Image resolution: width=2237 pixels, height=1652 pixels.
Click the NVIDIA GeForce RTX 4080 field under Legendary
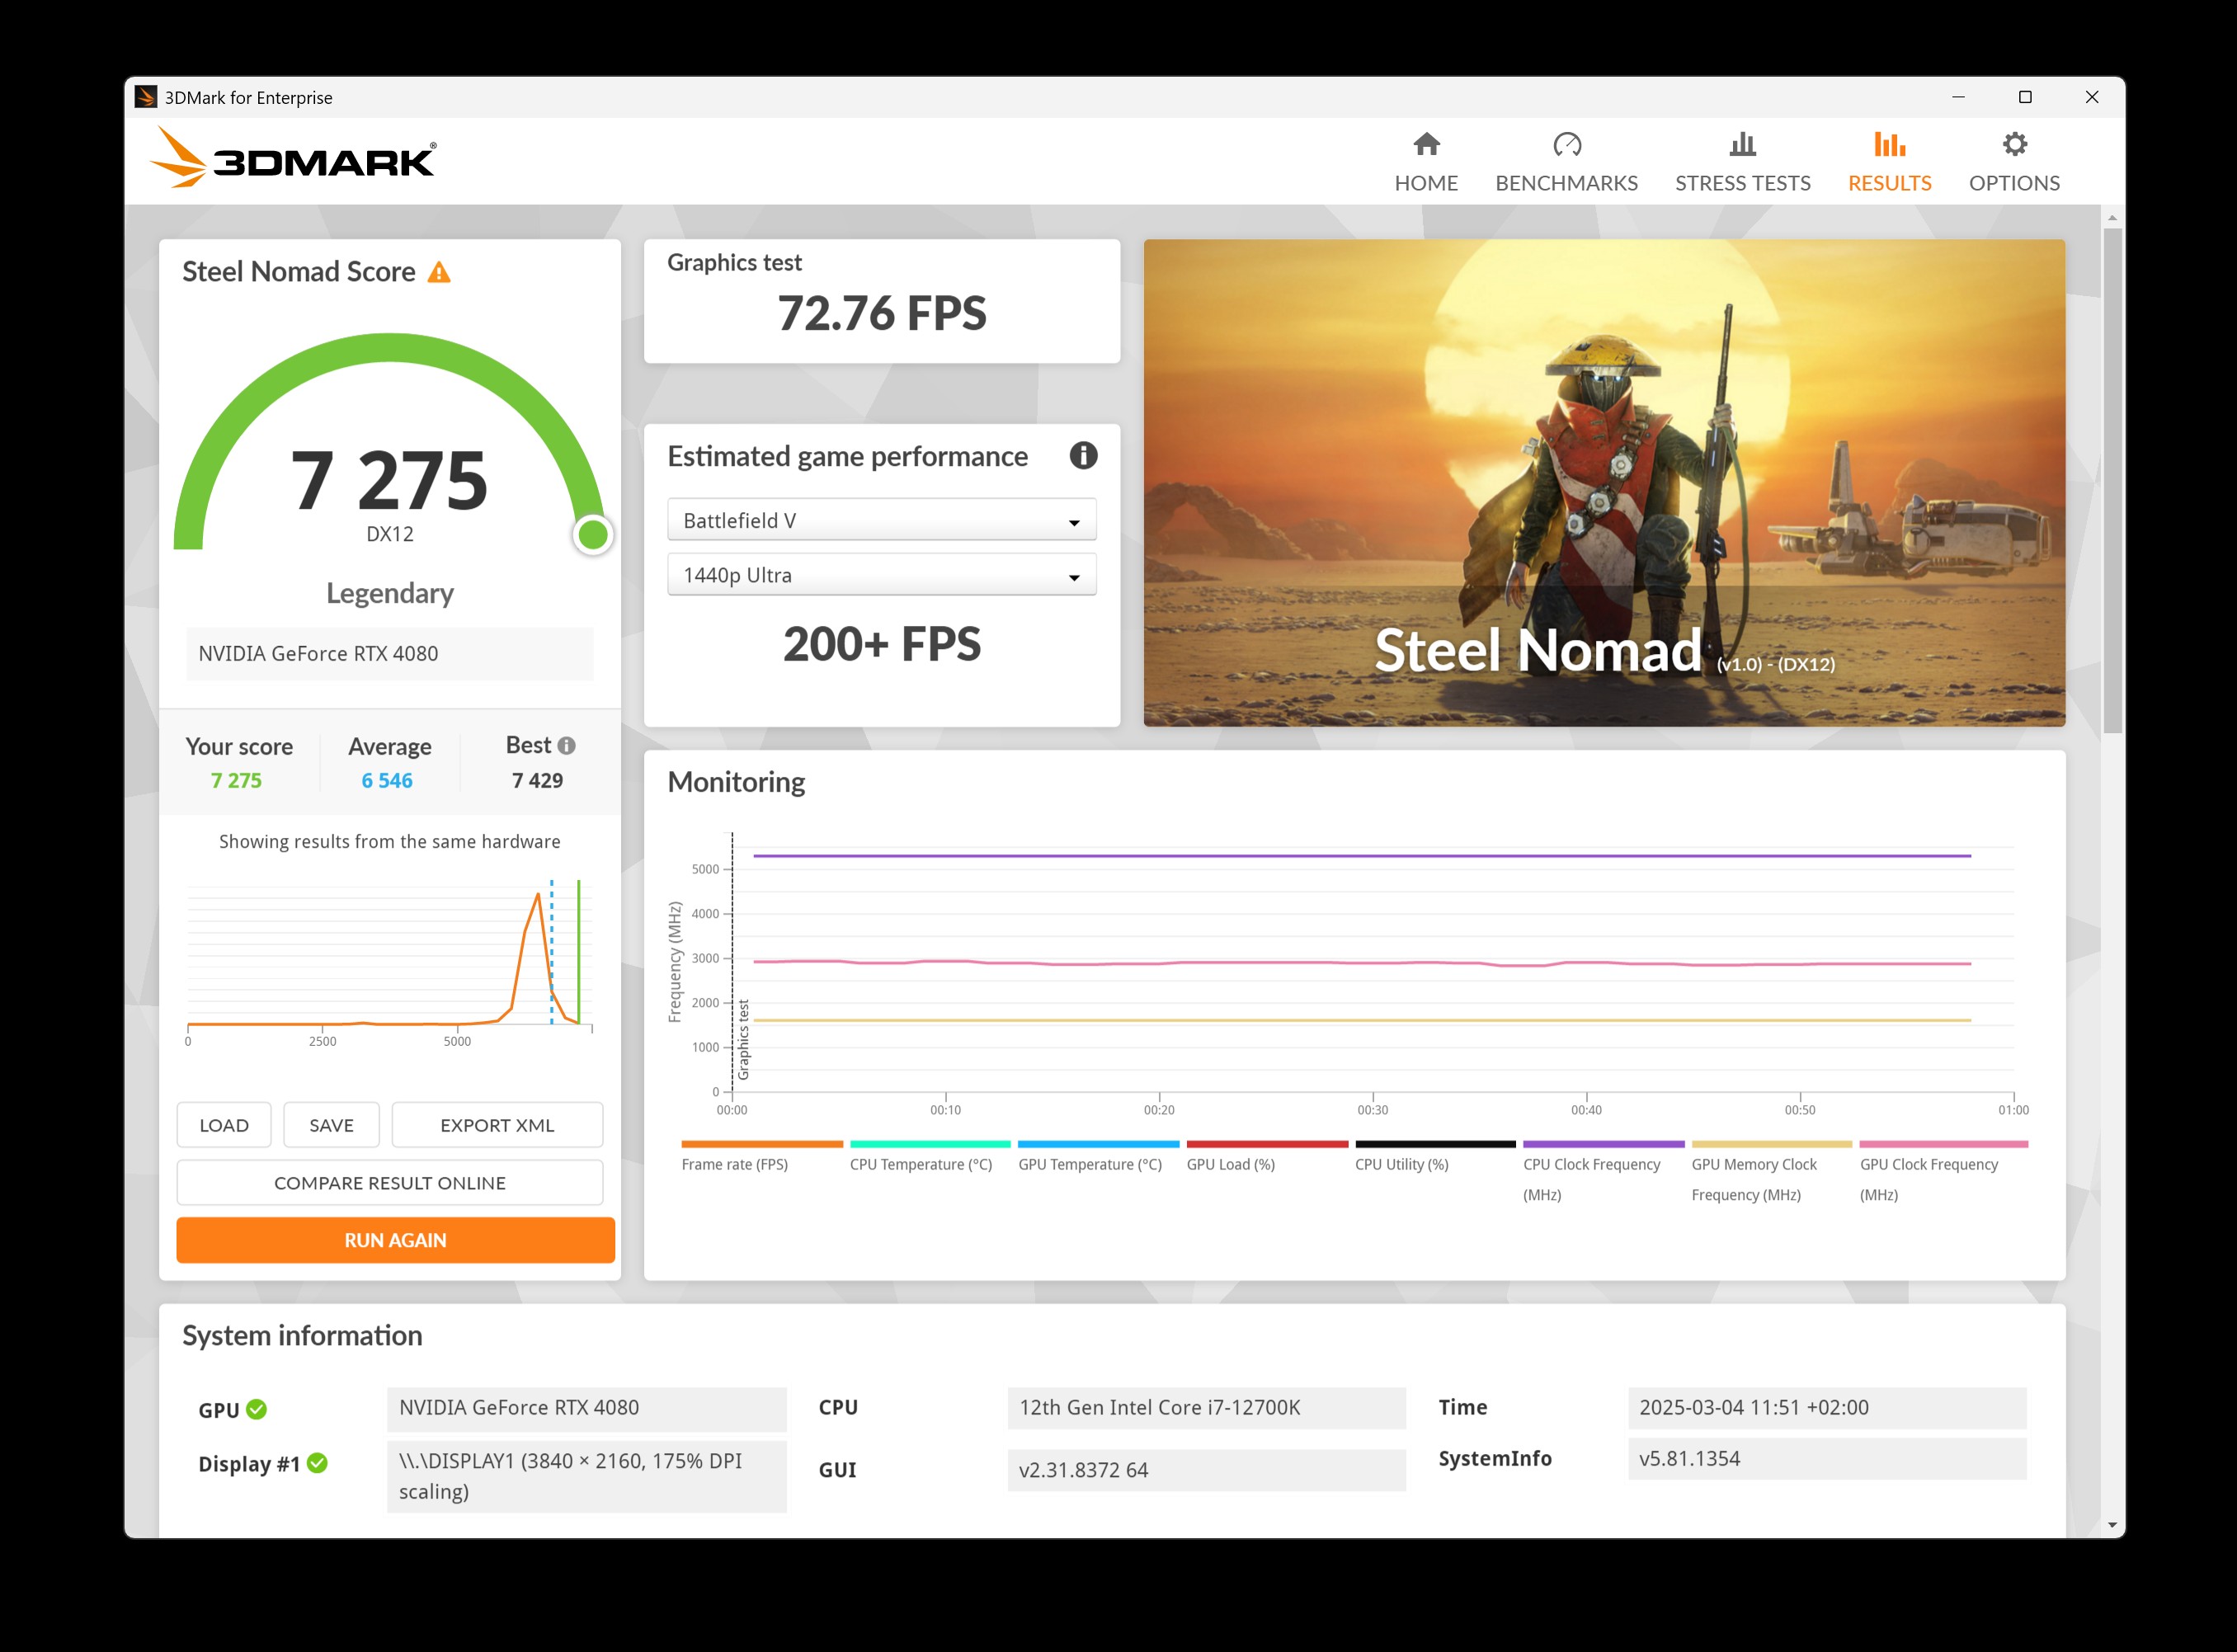389,653
